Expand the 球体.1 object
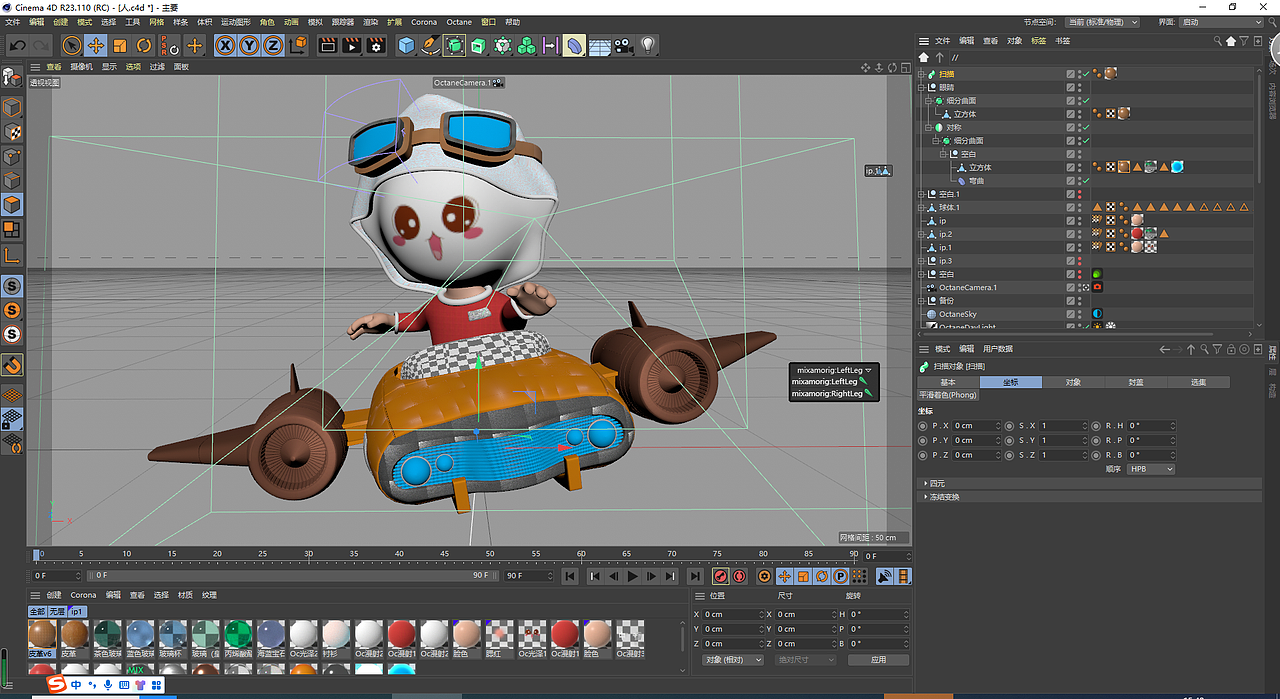This screenshot has height=699, width=1280. click(922, 207)
